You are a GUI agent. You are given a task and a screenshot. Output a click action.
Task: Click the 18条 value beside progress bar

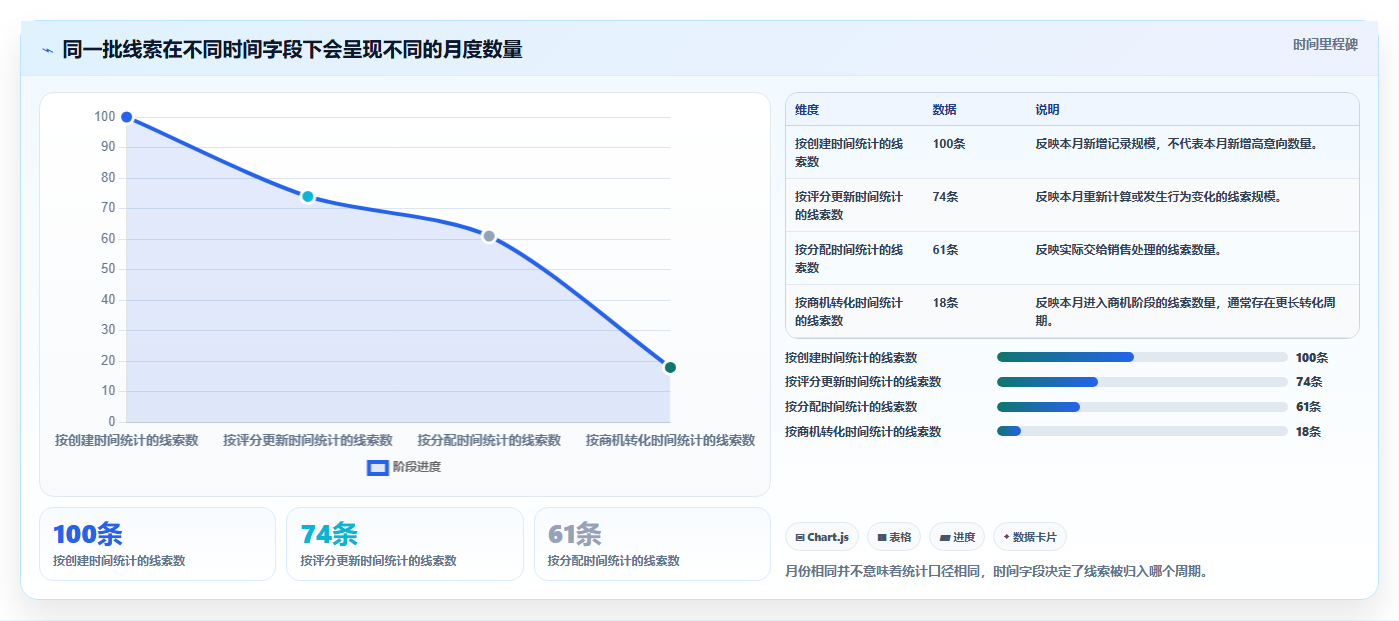tap(1308, 431)
